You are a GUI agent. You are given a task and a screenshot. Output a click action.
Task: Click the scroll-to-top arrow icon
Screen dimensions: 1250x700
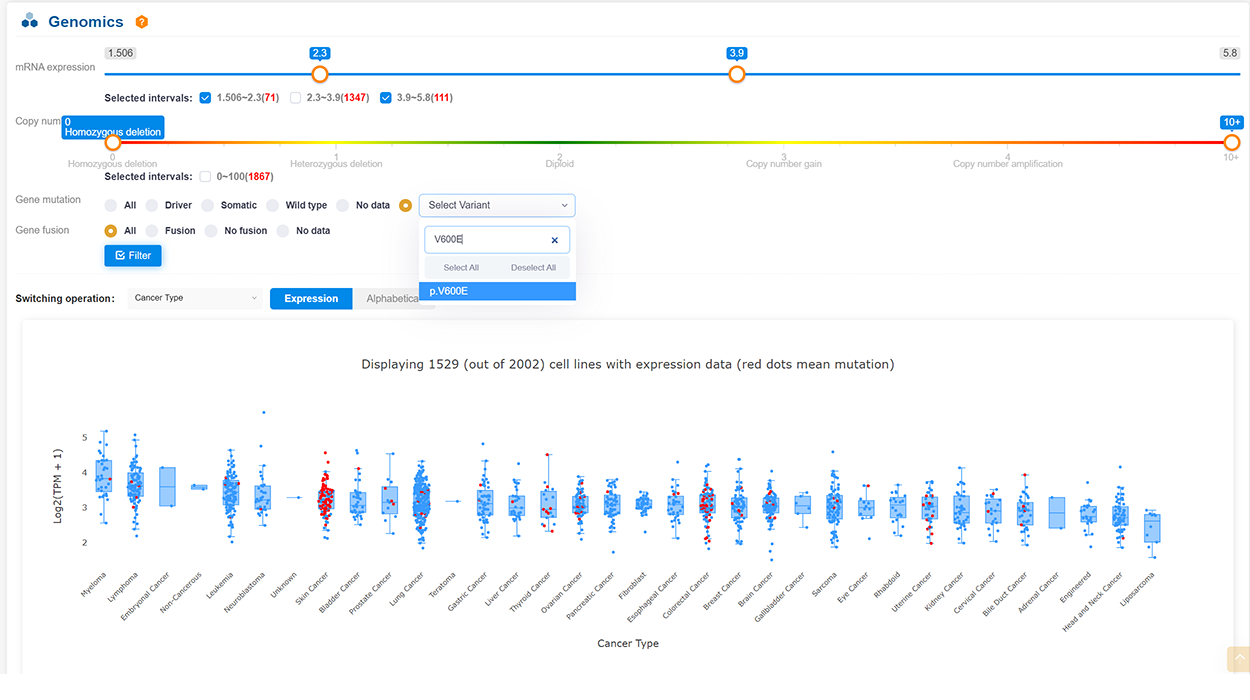click(x=1237, y=659)
